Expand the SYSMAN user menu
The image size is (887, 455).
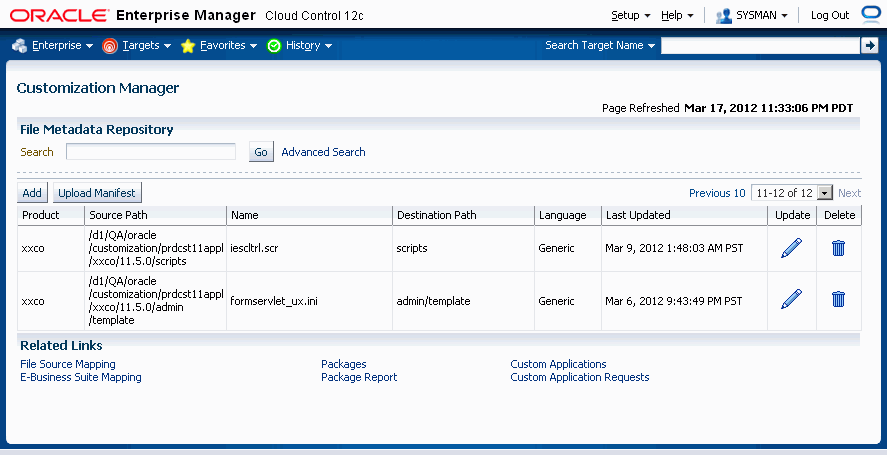(761, 15)
